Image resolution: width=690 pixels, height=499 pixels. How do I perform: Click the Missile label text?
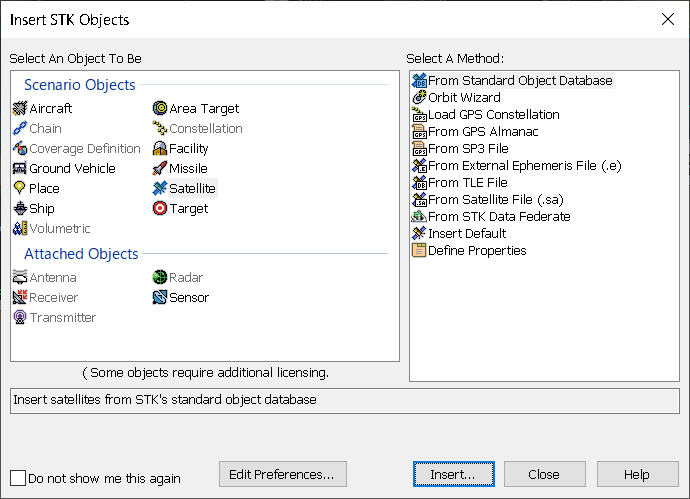188,169
